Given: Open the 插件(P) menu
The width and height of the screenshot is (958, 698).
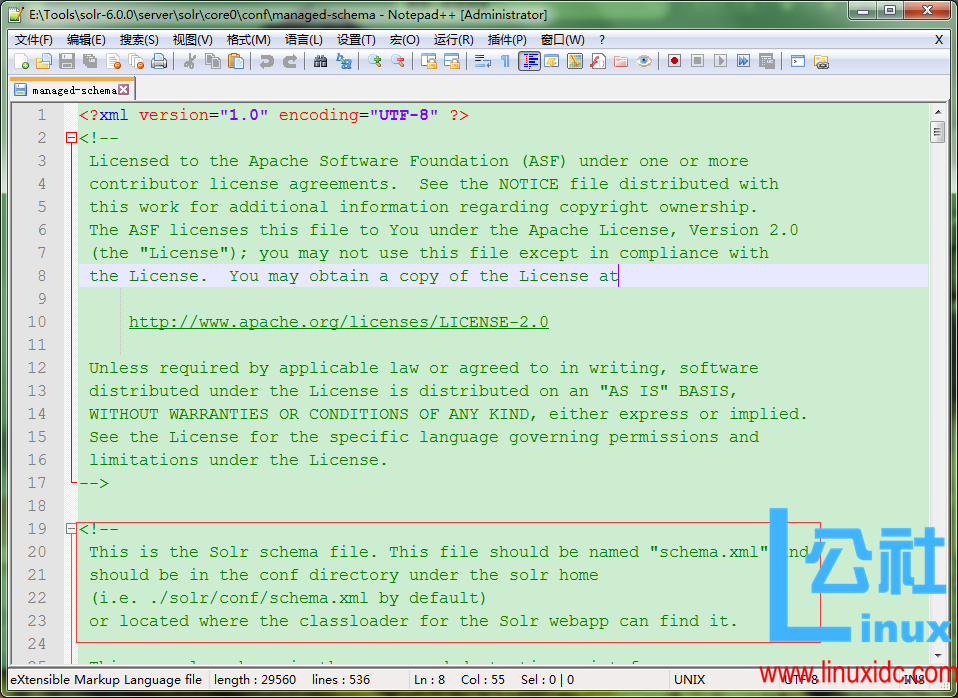Looking at the screenshot, I should tap(508, 40).
